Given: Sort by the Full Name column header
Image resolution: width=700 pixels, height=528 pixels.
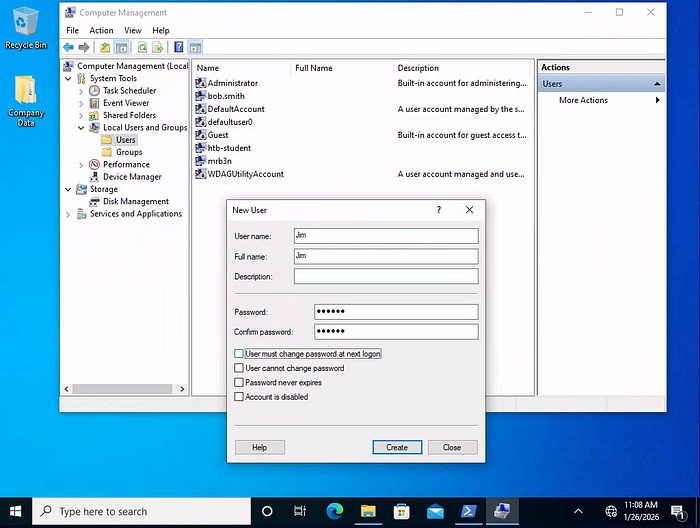Looking at the screenshot, I should tap(342, 68).
